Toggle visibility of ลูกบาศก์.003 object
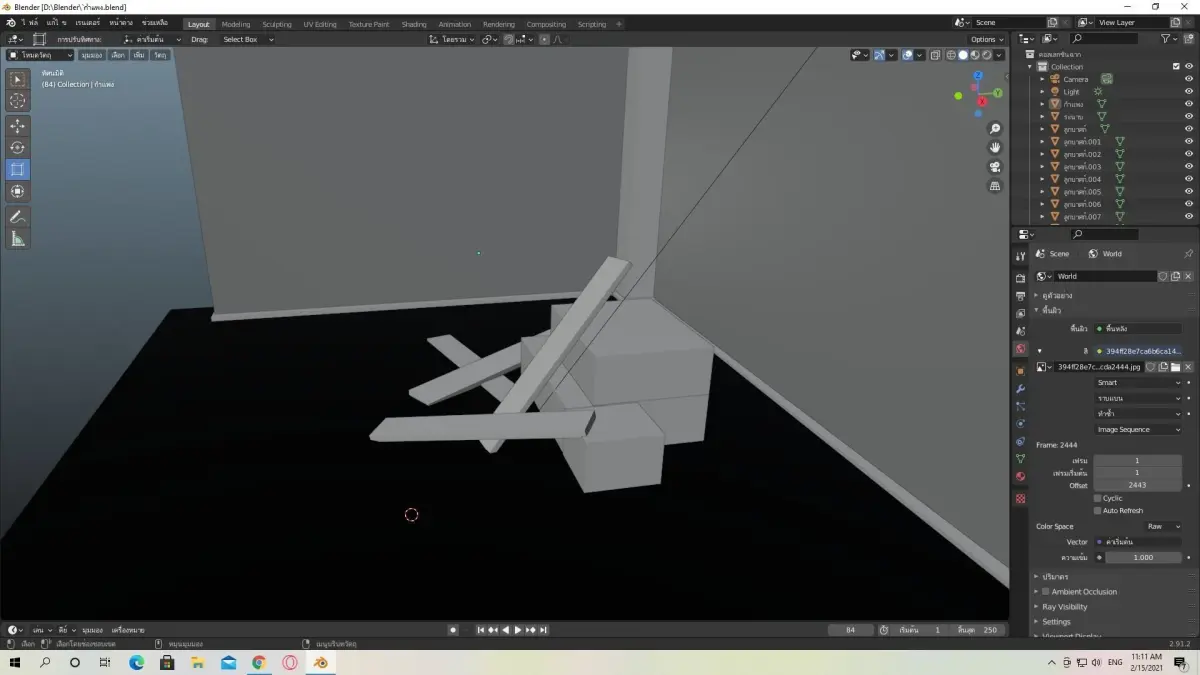This screenshot has height=675, width=1200. (x=1188, y=166)
